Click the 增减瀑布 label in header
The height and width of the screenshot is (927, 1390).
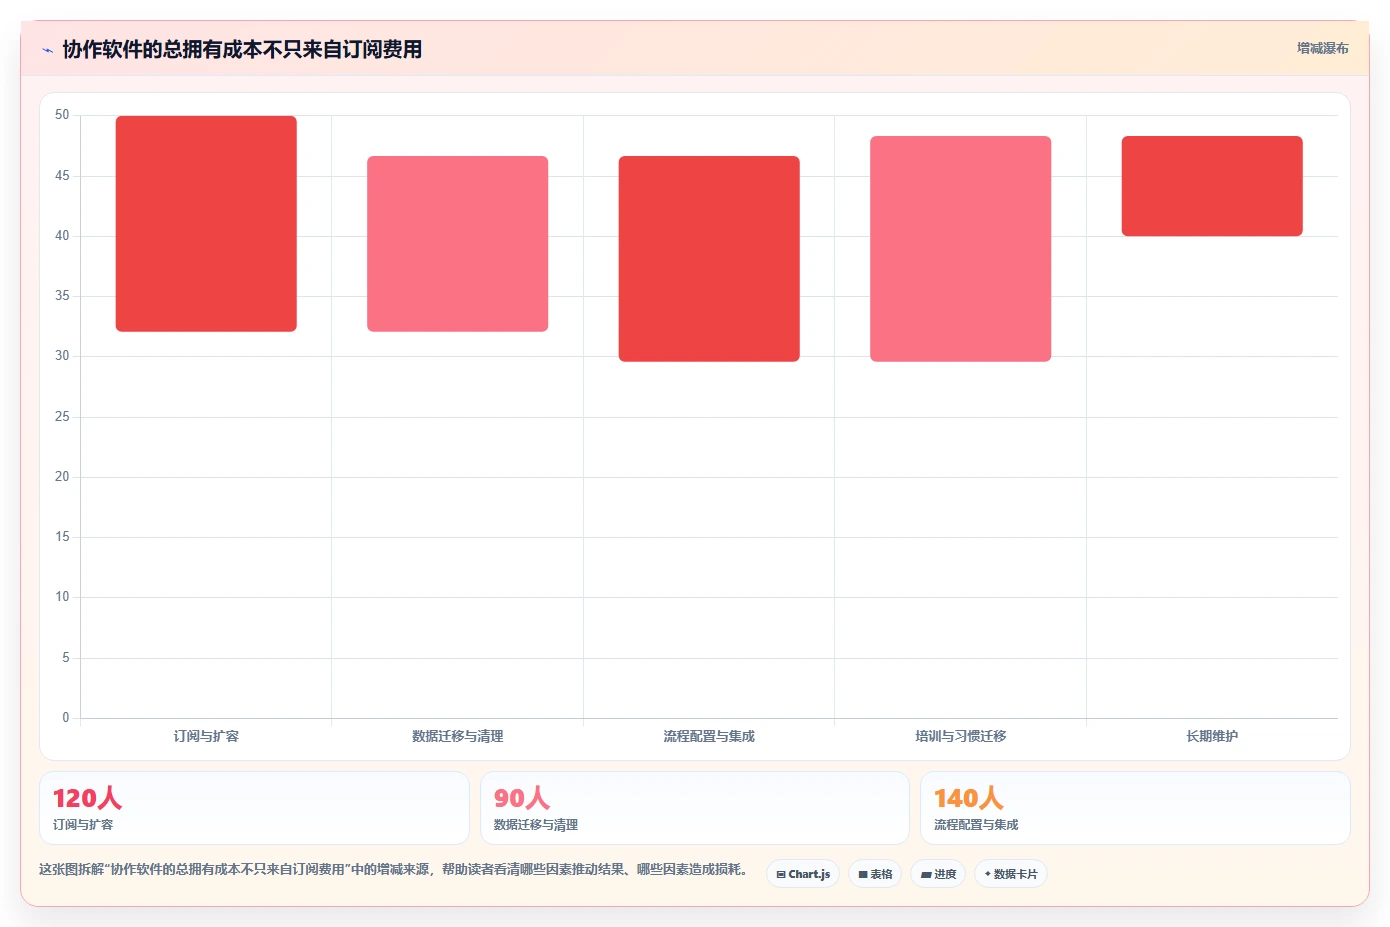coord(1322,48)
